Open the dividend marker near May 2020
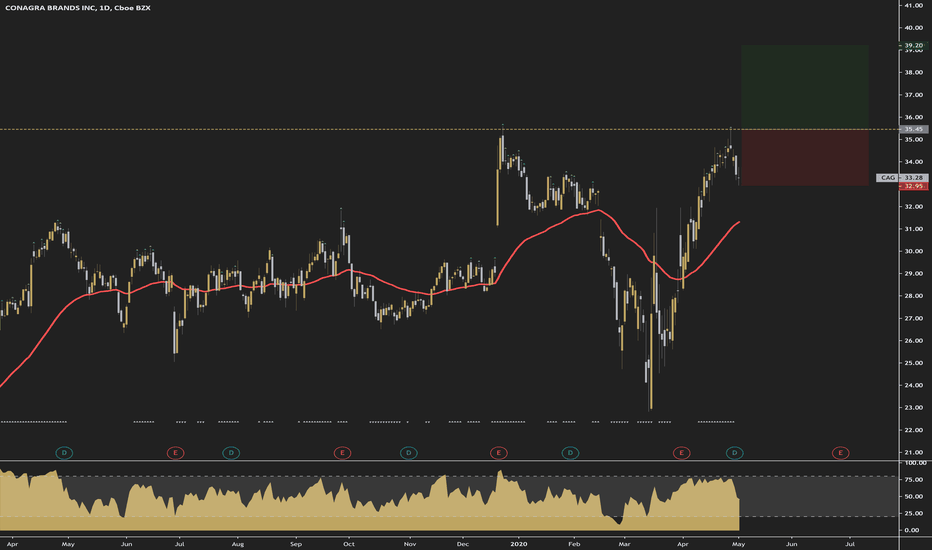This screenshot has width=932, height=550. point(735,453)
